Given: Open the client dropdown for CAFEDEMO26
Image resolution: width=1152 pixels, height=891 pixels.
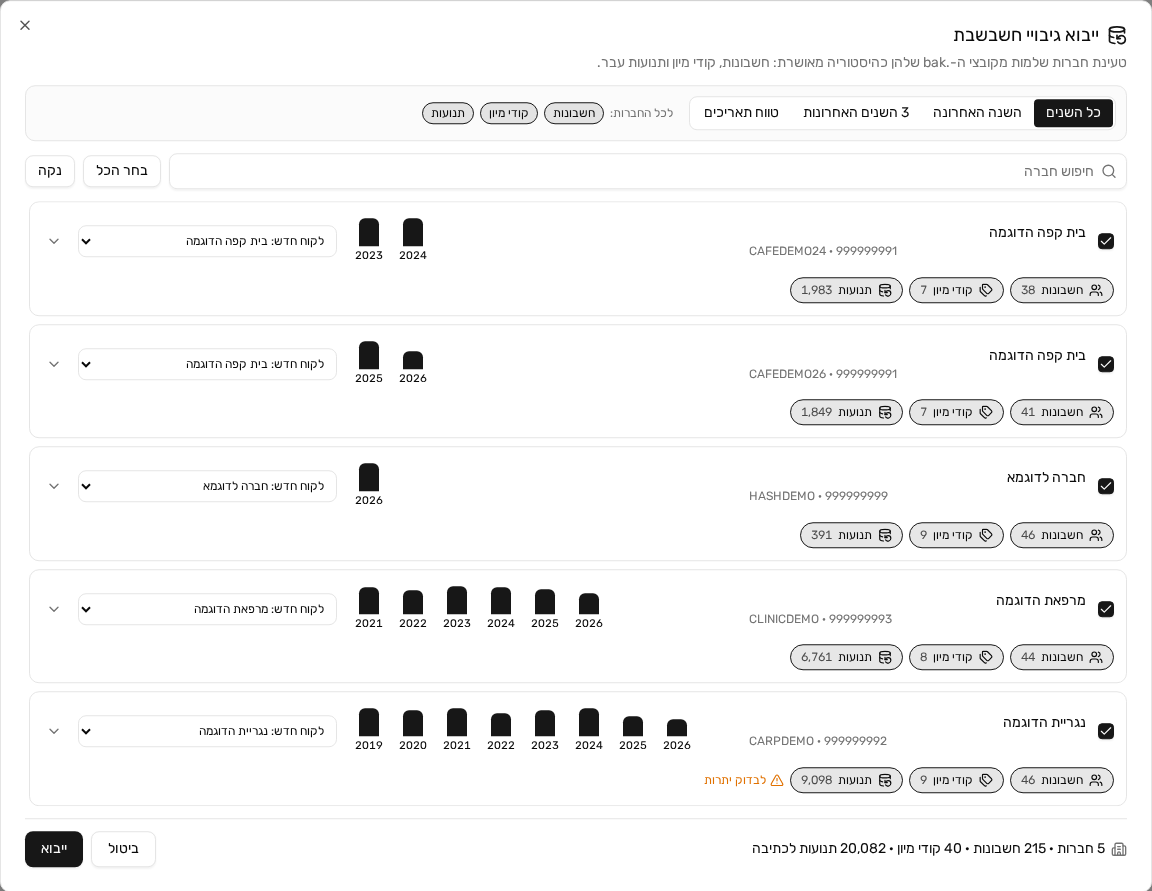Looking at the screenshot, I should (x=207, y=364).
